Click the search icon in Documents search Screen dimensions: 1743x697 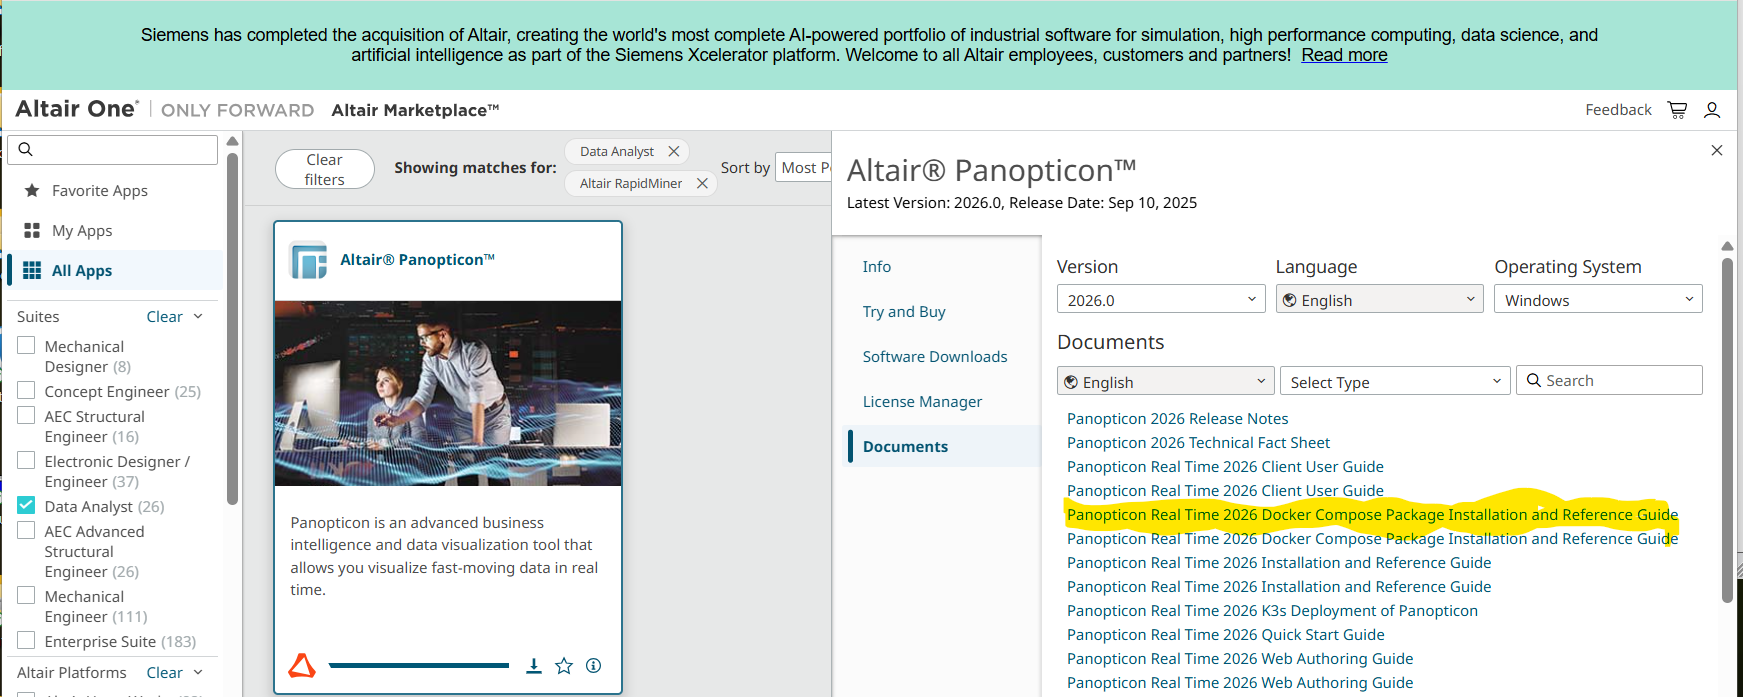click(1533, 380)
